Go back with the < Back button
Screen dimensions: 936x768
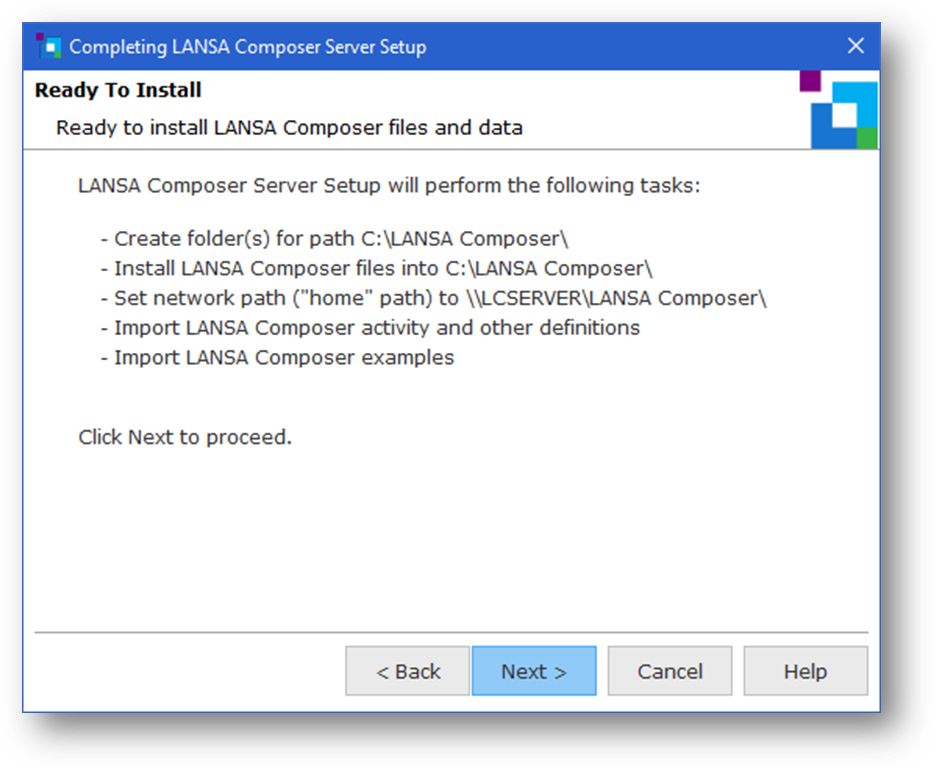click(x=408, y=671)
